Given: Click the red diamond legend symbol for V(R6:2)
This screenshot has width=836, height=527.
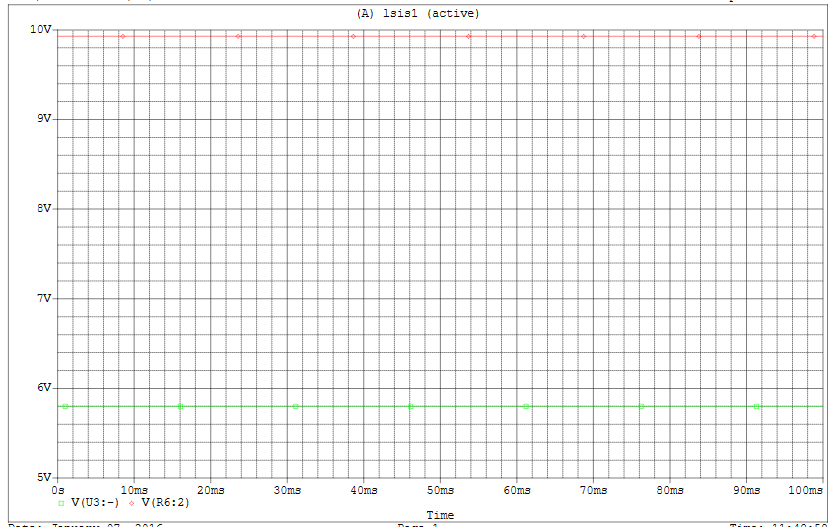Looking at the screenshot, I should point(132,502).
